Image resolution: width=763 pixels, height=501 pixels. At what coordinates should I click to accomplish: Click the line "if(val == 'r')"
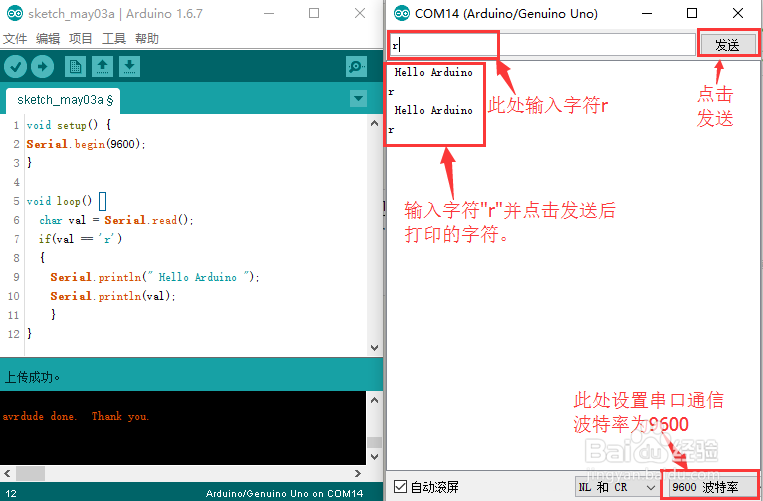pyautogui.click(x=80, y=239)
